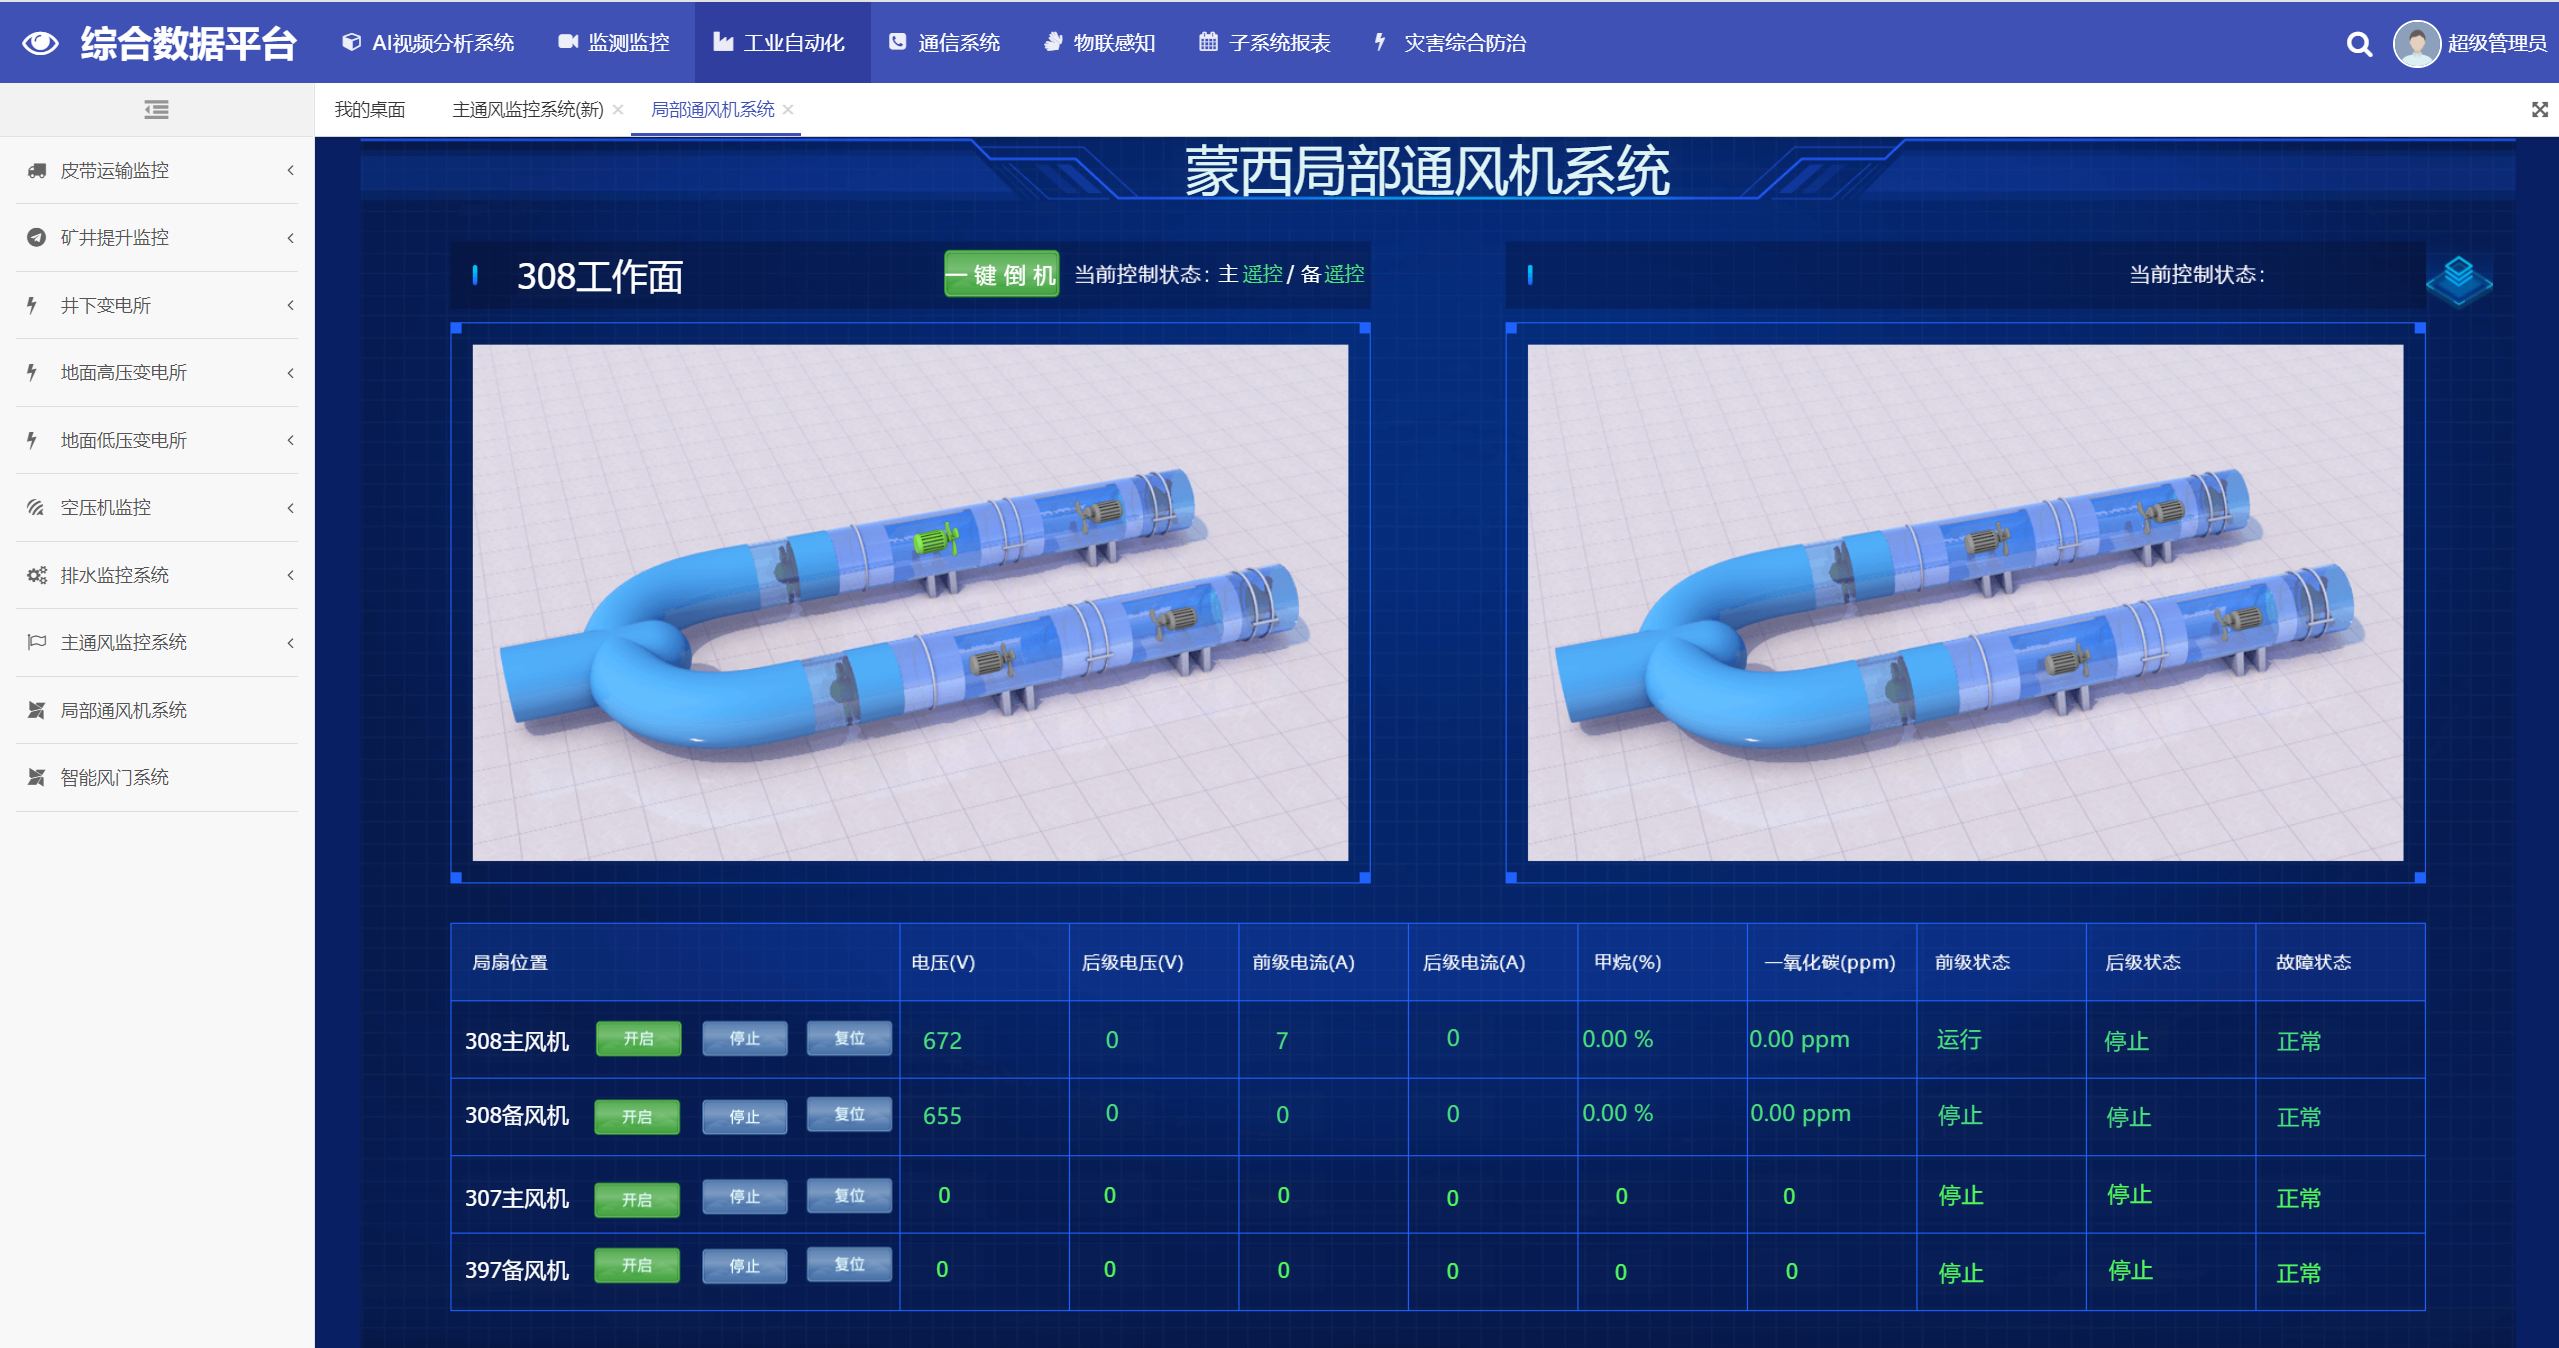
Task: Click the fullscreen expand icon at the tab bar's right end
Action: [2539, 110]
